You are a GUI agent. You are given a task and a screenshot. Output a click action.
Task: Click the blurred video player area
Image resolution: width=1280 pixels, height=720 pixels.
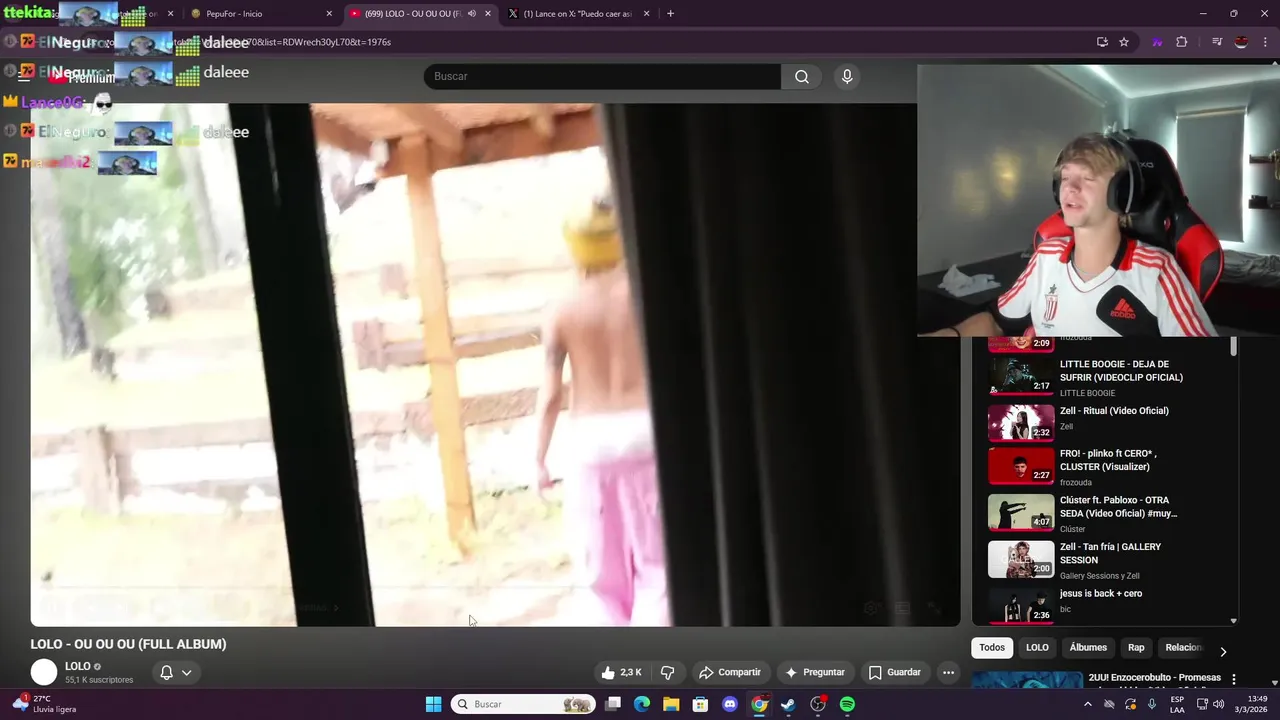click(495, 365)
